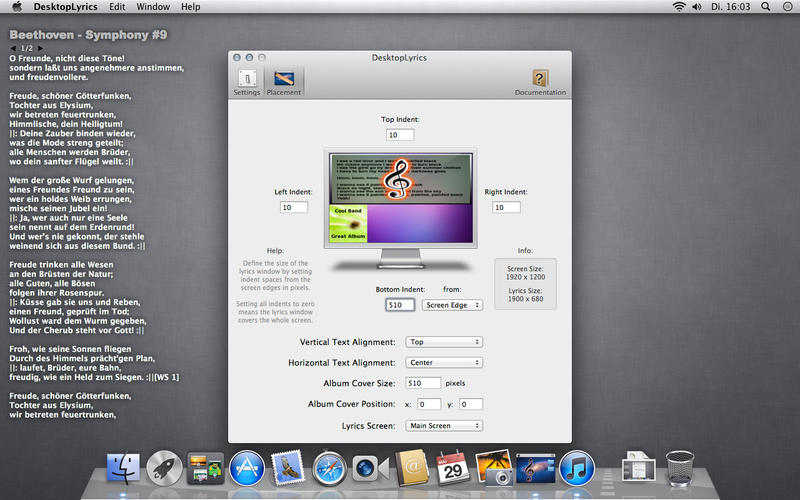The height and width of the screenshot is (500, 800).
Task: Click the Right Indent field
Action: 506,207
